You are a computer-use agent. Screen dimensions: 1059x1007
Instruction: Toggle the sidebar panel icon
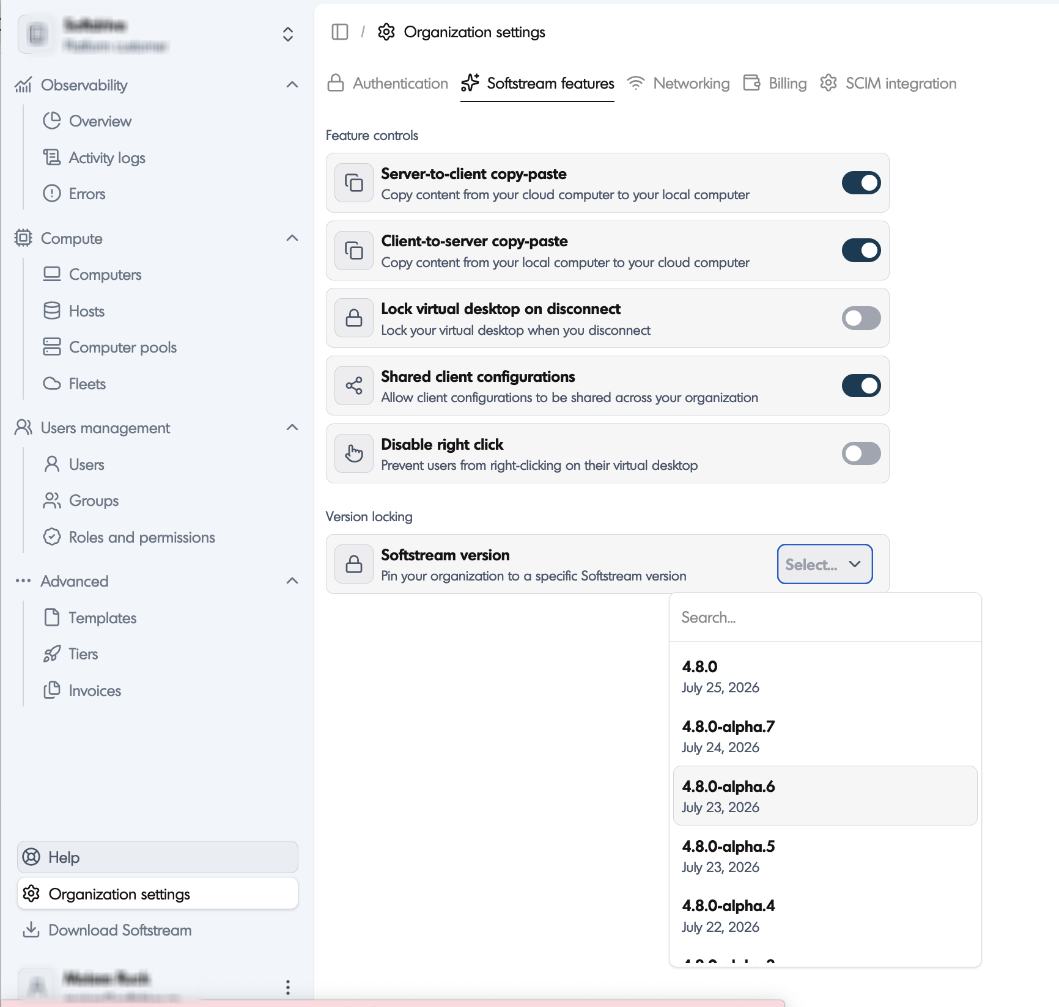coord(340,32)
